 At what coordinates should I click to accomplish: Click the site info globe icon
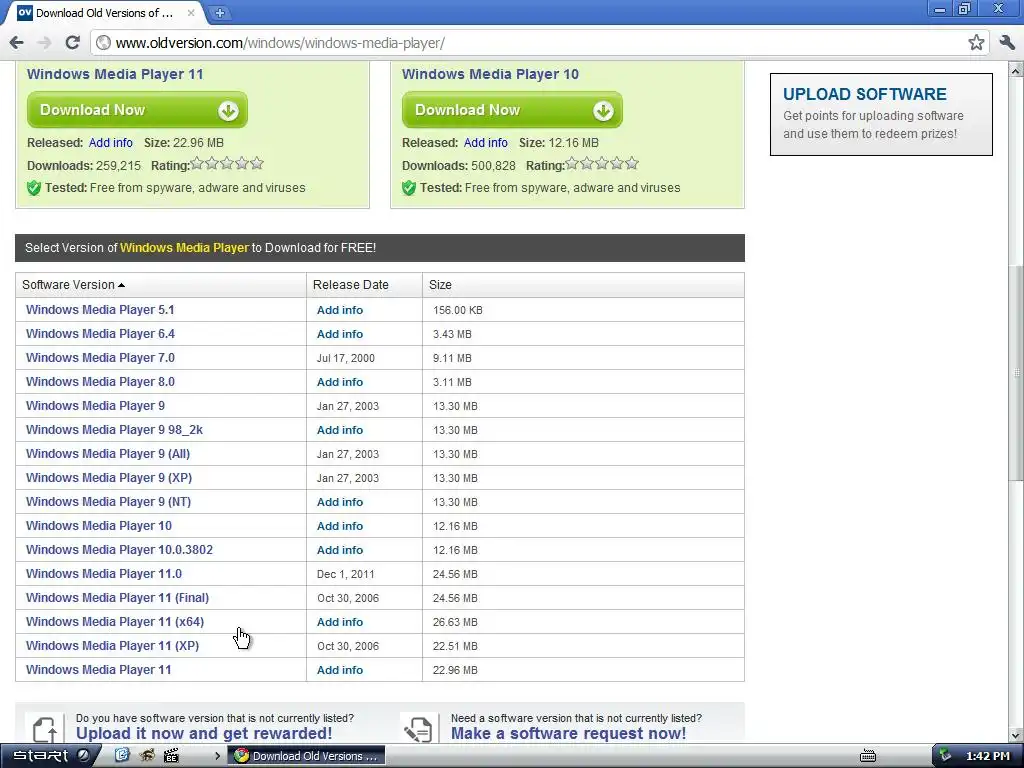(103, 43)
